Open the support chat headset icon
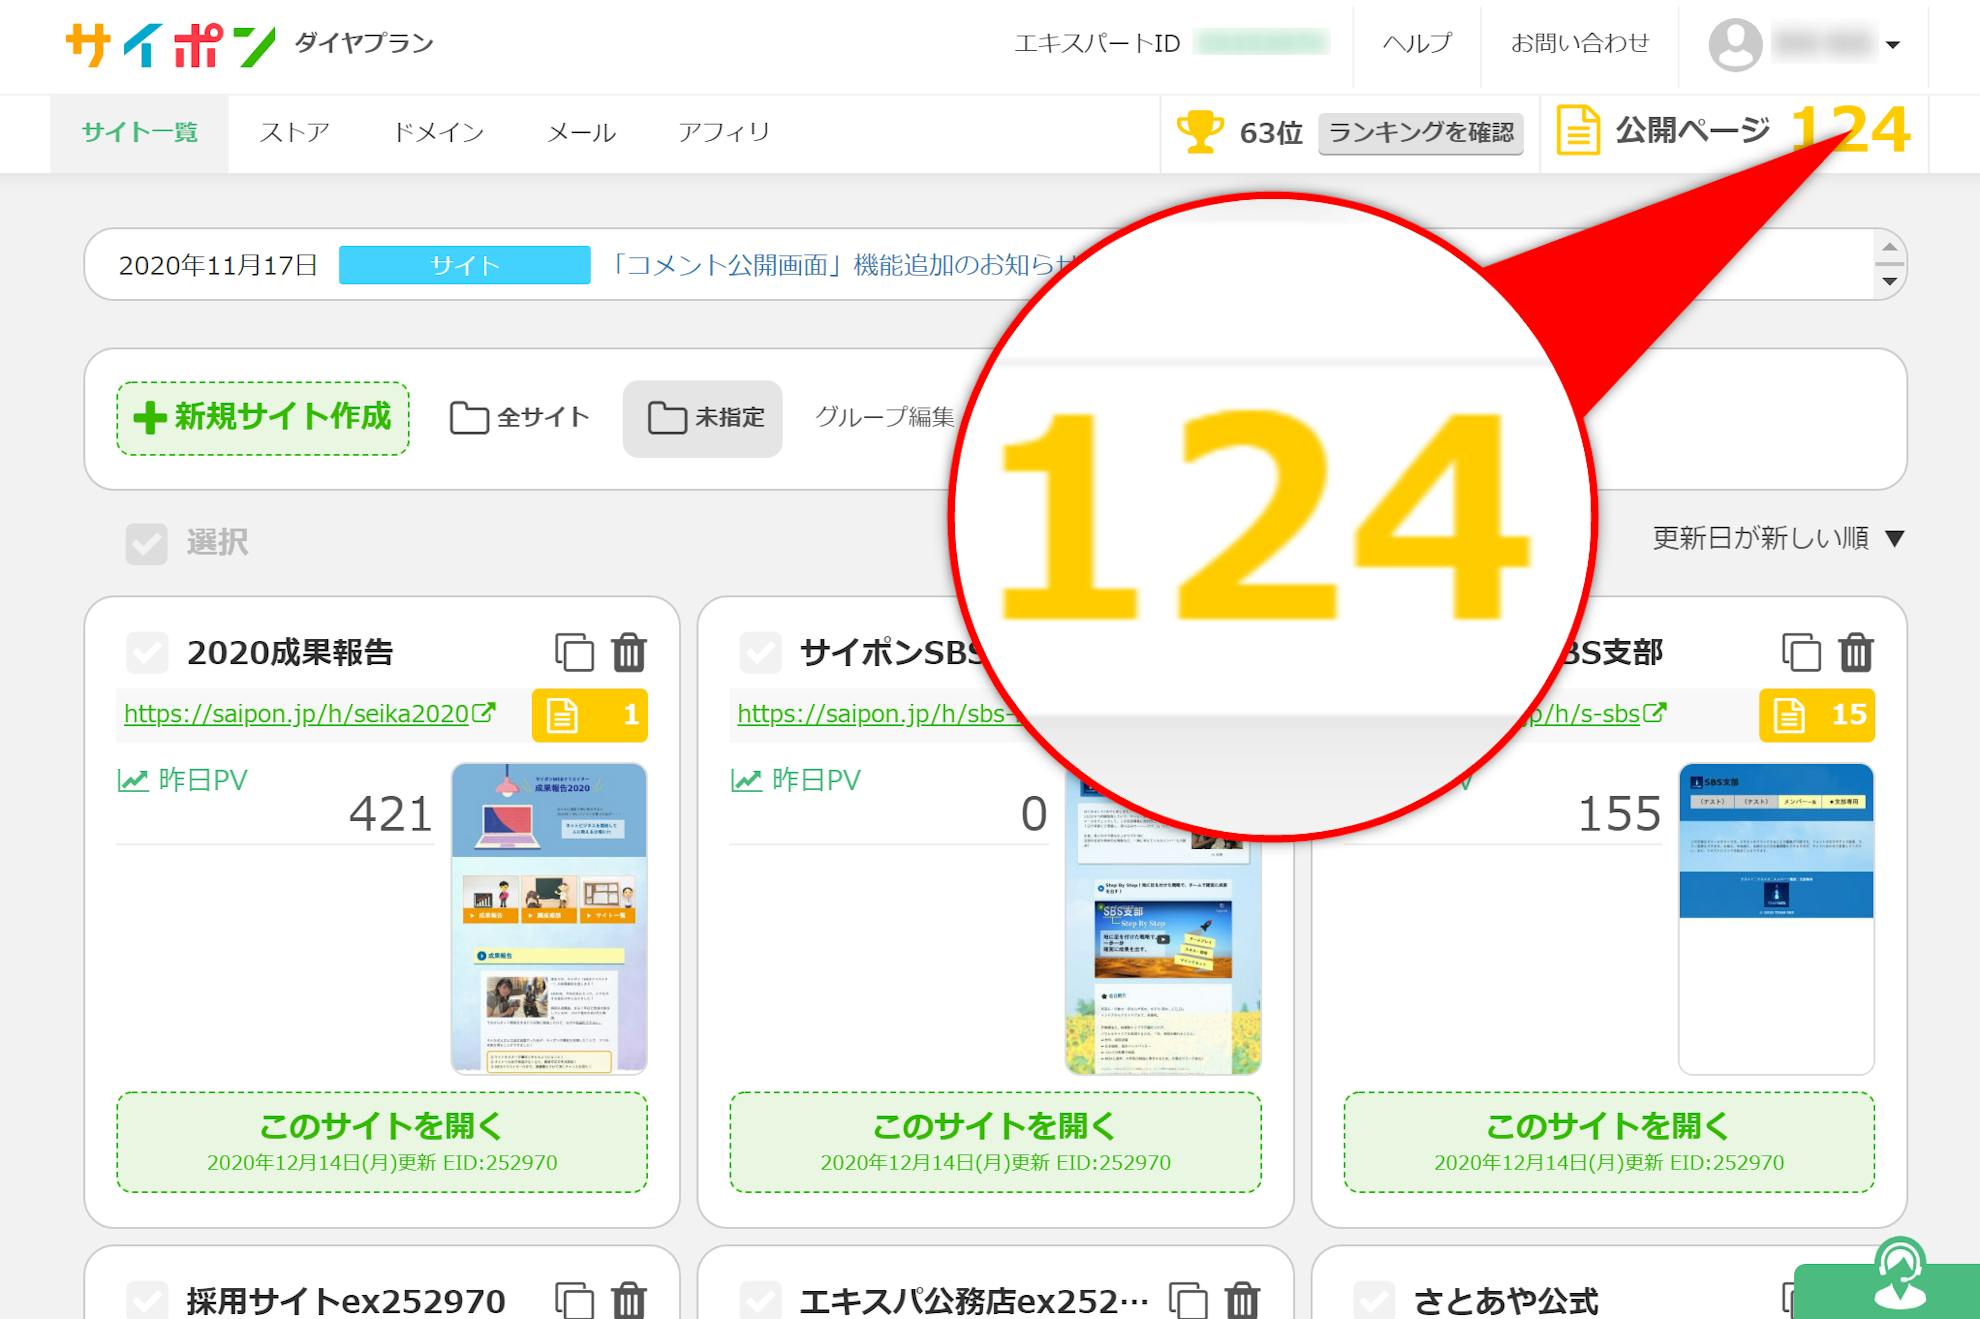This screenshot has width=1980, height=1319. point(1900,1275)
